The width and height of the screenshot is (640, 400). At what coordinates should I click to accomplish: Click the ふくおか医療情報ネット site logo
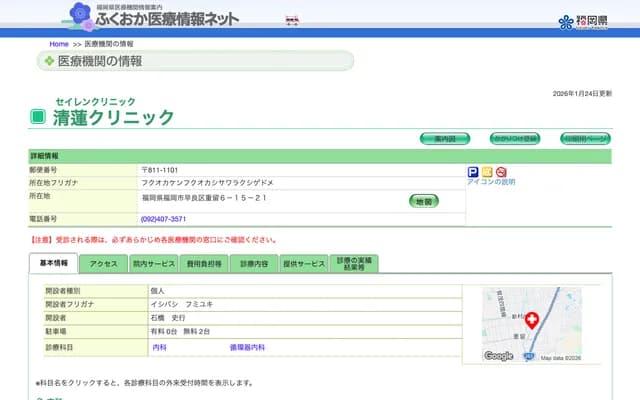point(150,16)
